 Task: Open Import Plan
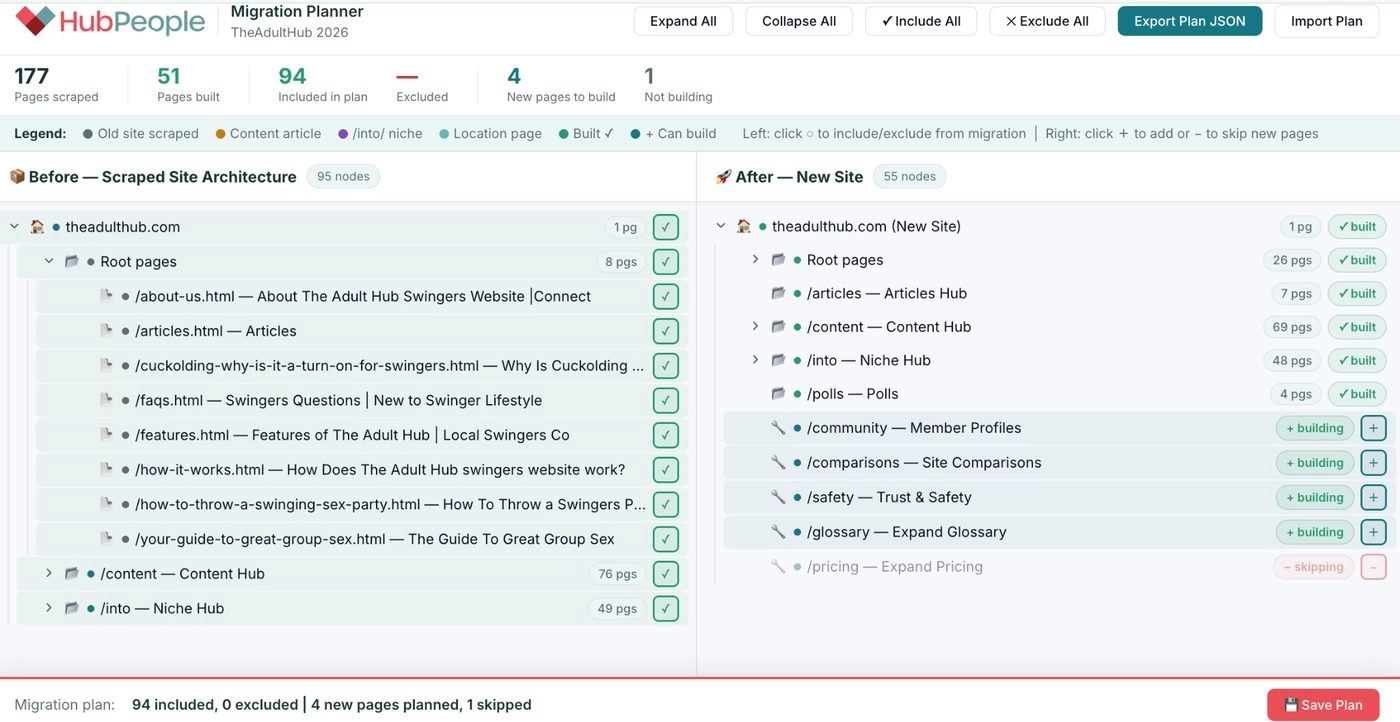tap(1326, 21)
